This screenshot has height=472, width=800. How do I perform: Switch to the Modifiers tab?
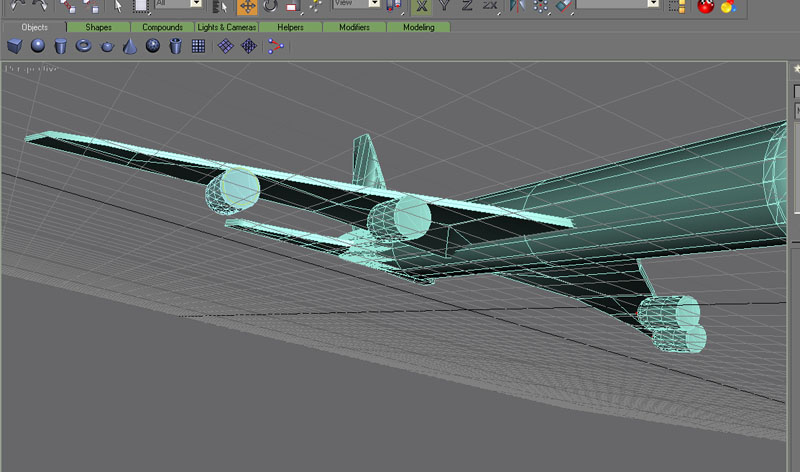pyautogui.click(x=355, y=27)
